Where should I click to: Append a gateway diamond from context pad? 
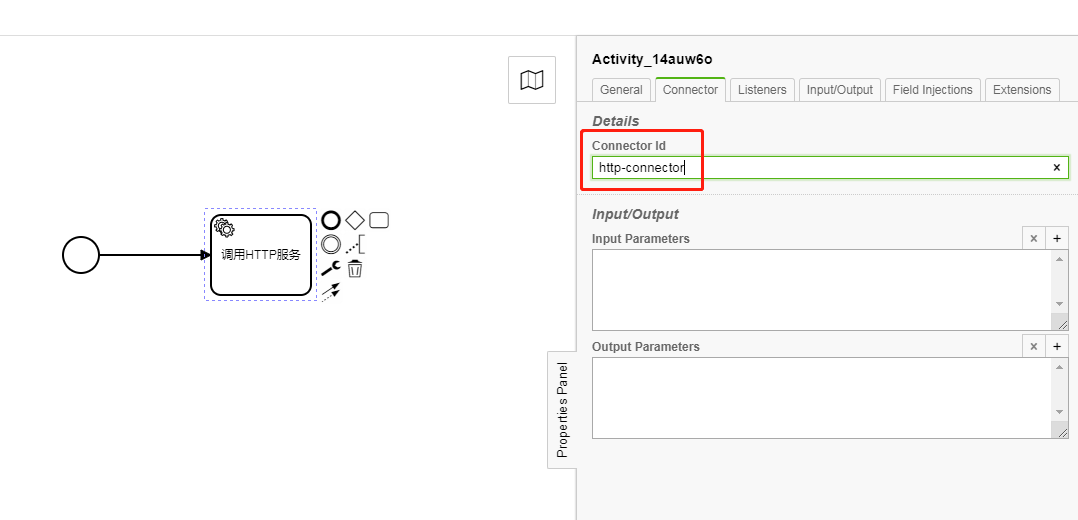(355, 220)
